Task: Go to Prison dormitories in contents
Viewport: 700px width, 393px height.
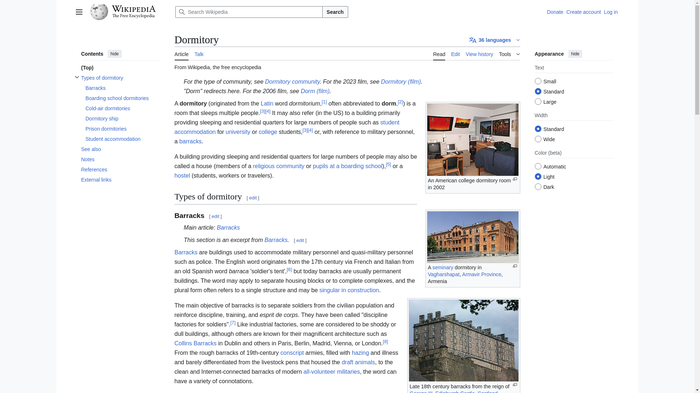Action: (x=106, y=129)
